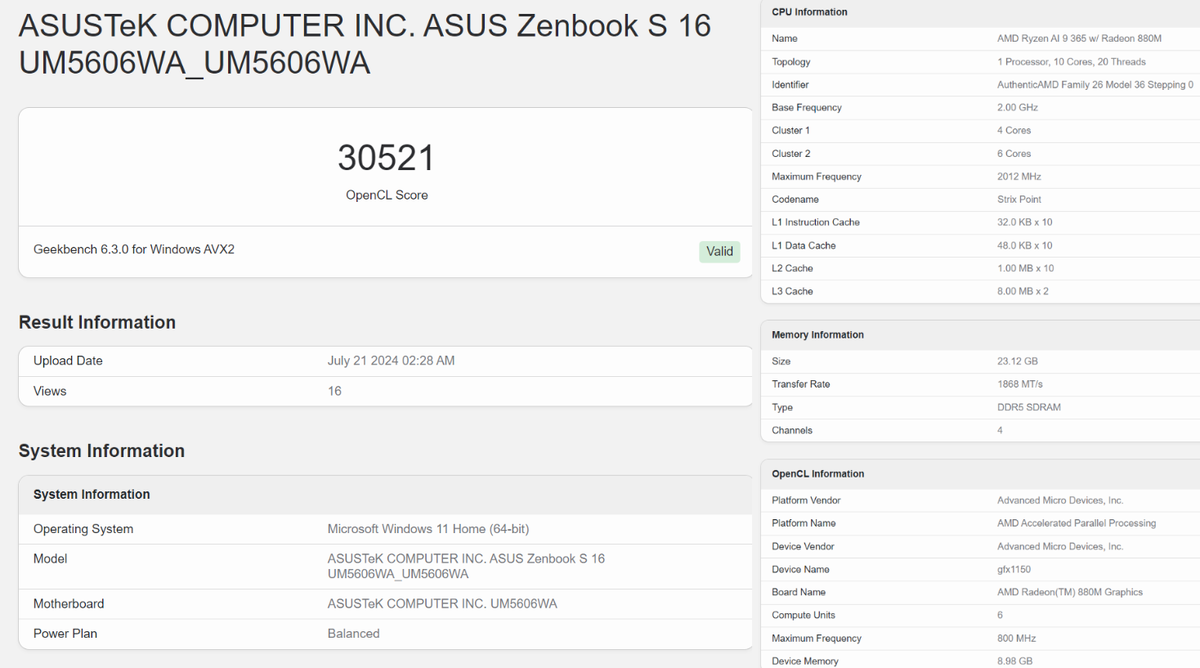Click transfer rate value 1868 MT/s
The image size is (1200, 668).
1020,384
